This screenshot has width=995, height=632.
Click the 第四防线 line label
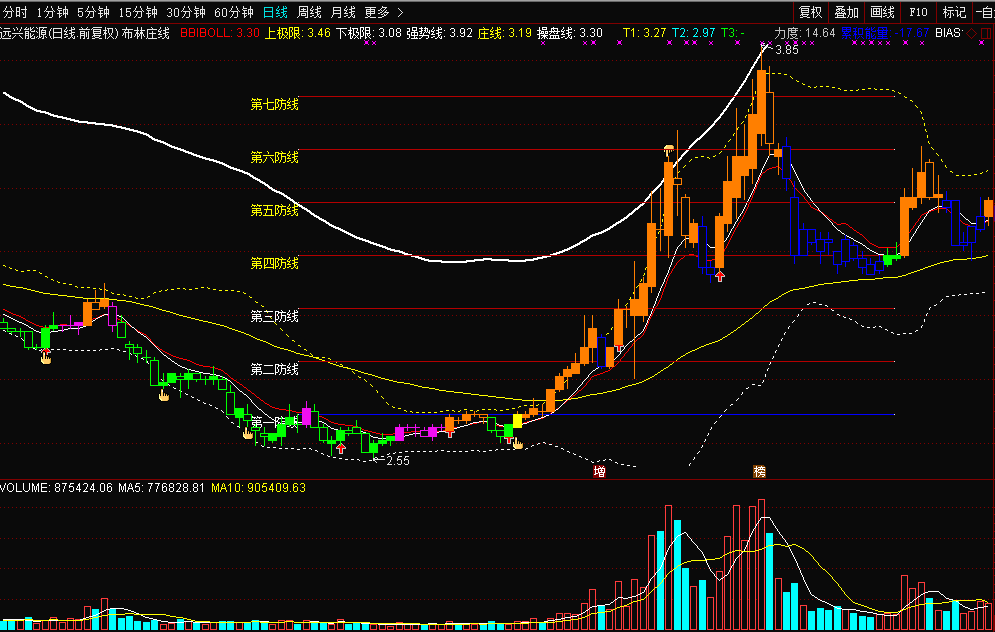[x=274, y=263]
